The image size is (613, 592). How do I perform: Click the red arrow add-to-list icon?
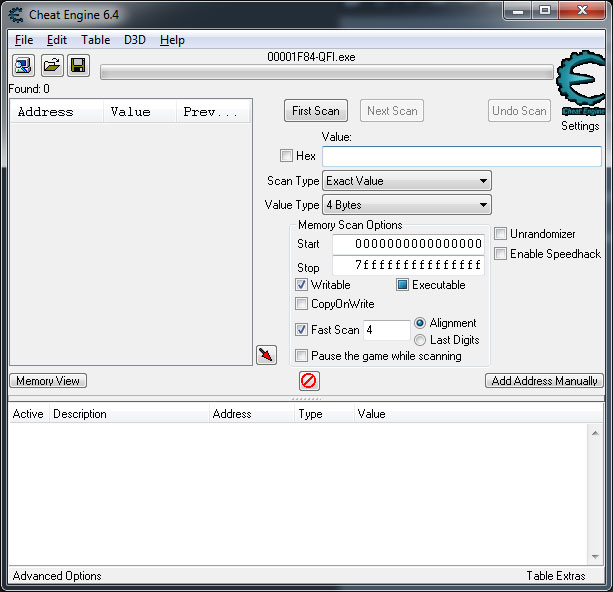click(x=267, y=355)
